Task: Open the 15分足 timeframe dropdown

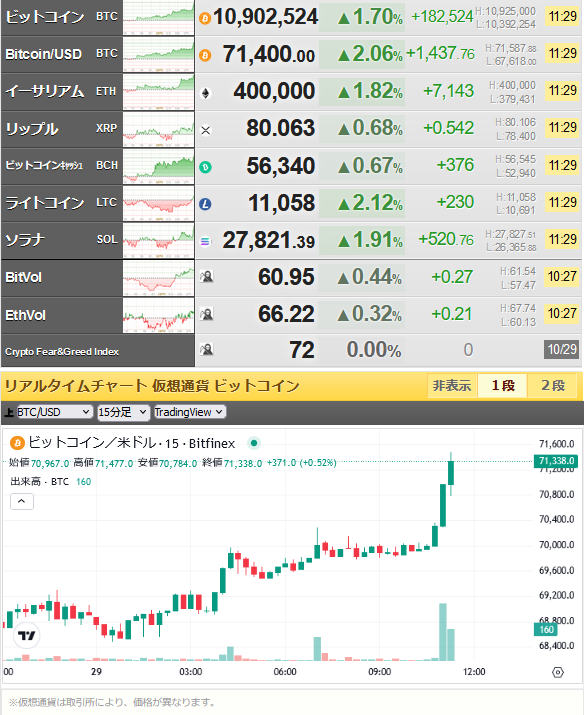Action: [123, 412]
